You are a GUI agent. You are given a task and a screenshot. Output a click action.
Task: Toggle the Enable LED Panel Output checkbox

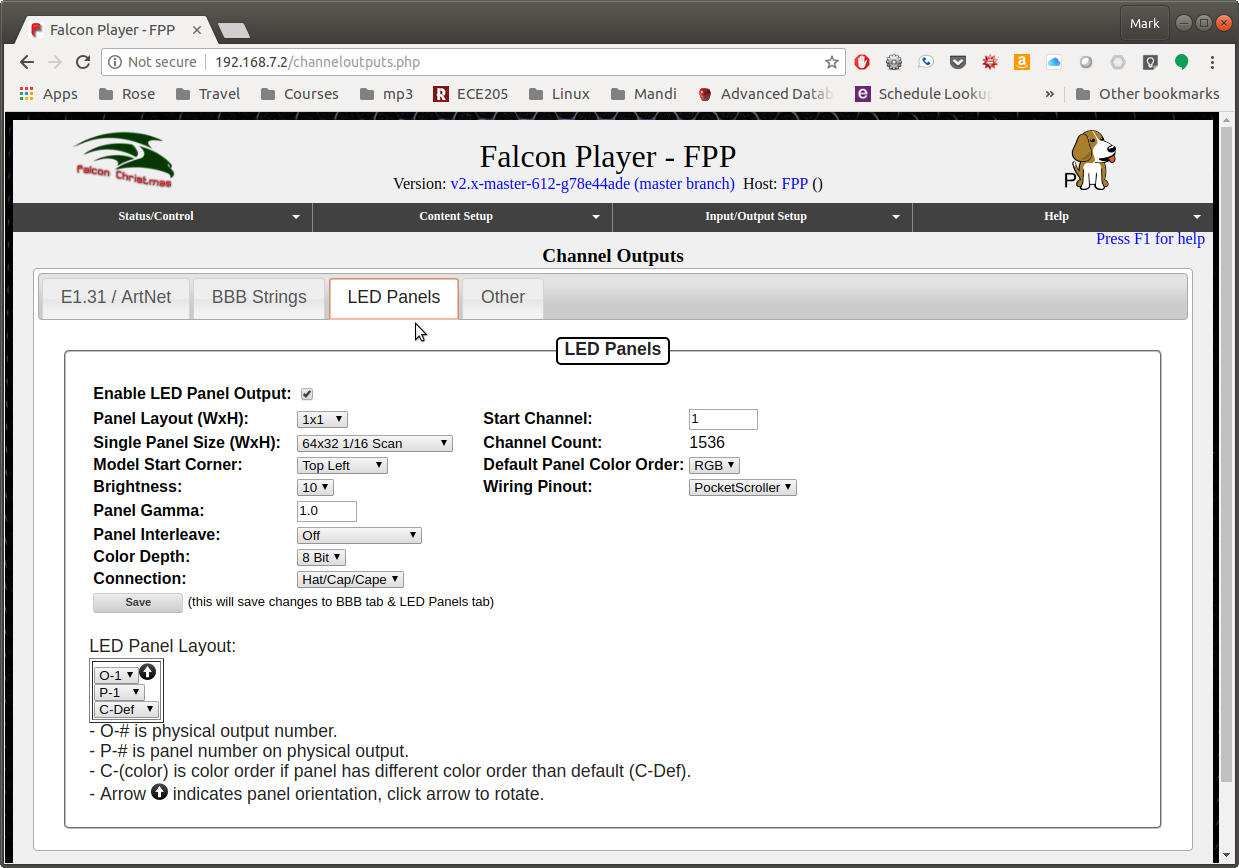click(x=307, y=393)
